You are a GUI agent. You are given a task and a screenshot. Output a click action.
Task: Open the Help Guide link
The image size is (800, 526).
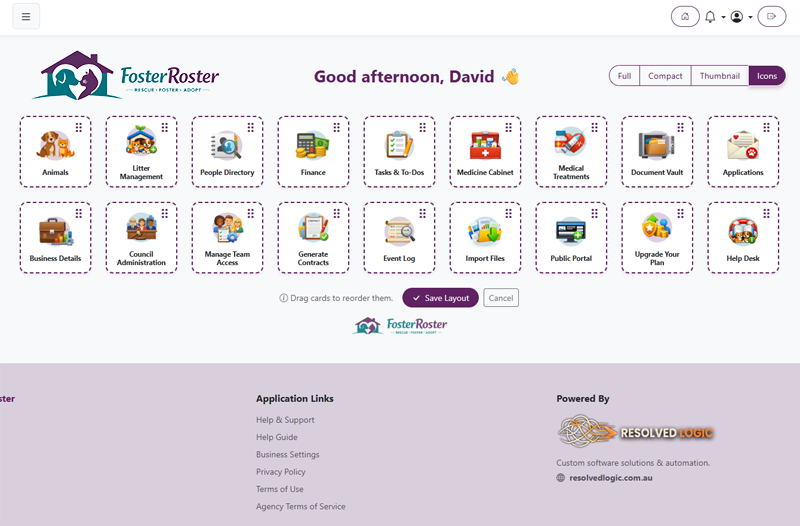277,437
